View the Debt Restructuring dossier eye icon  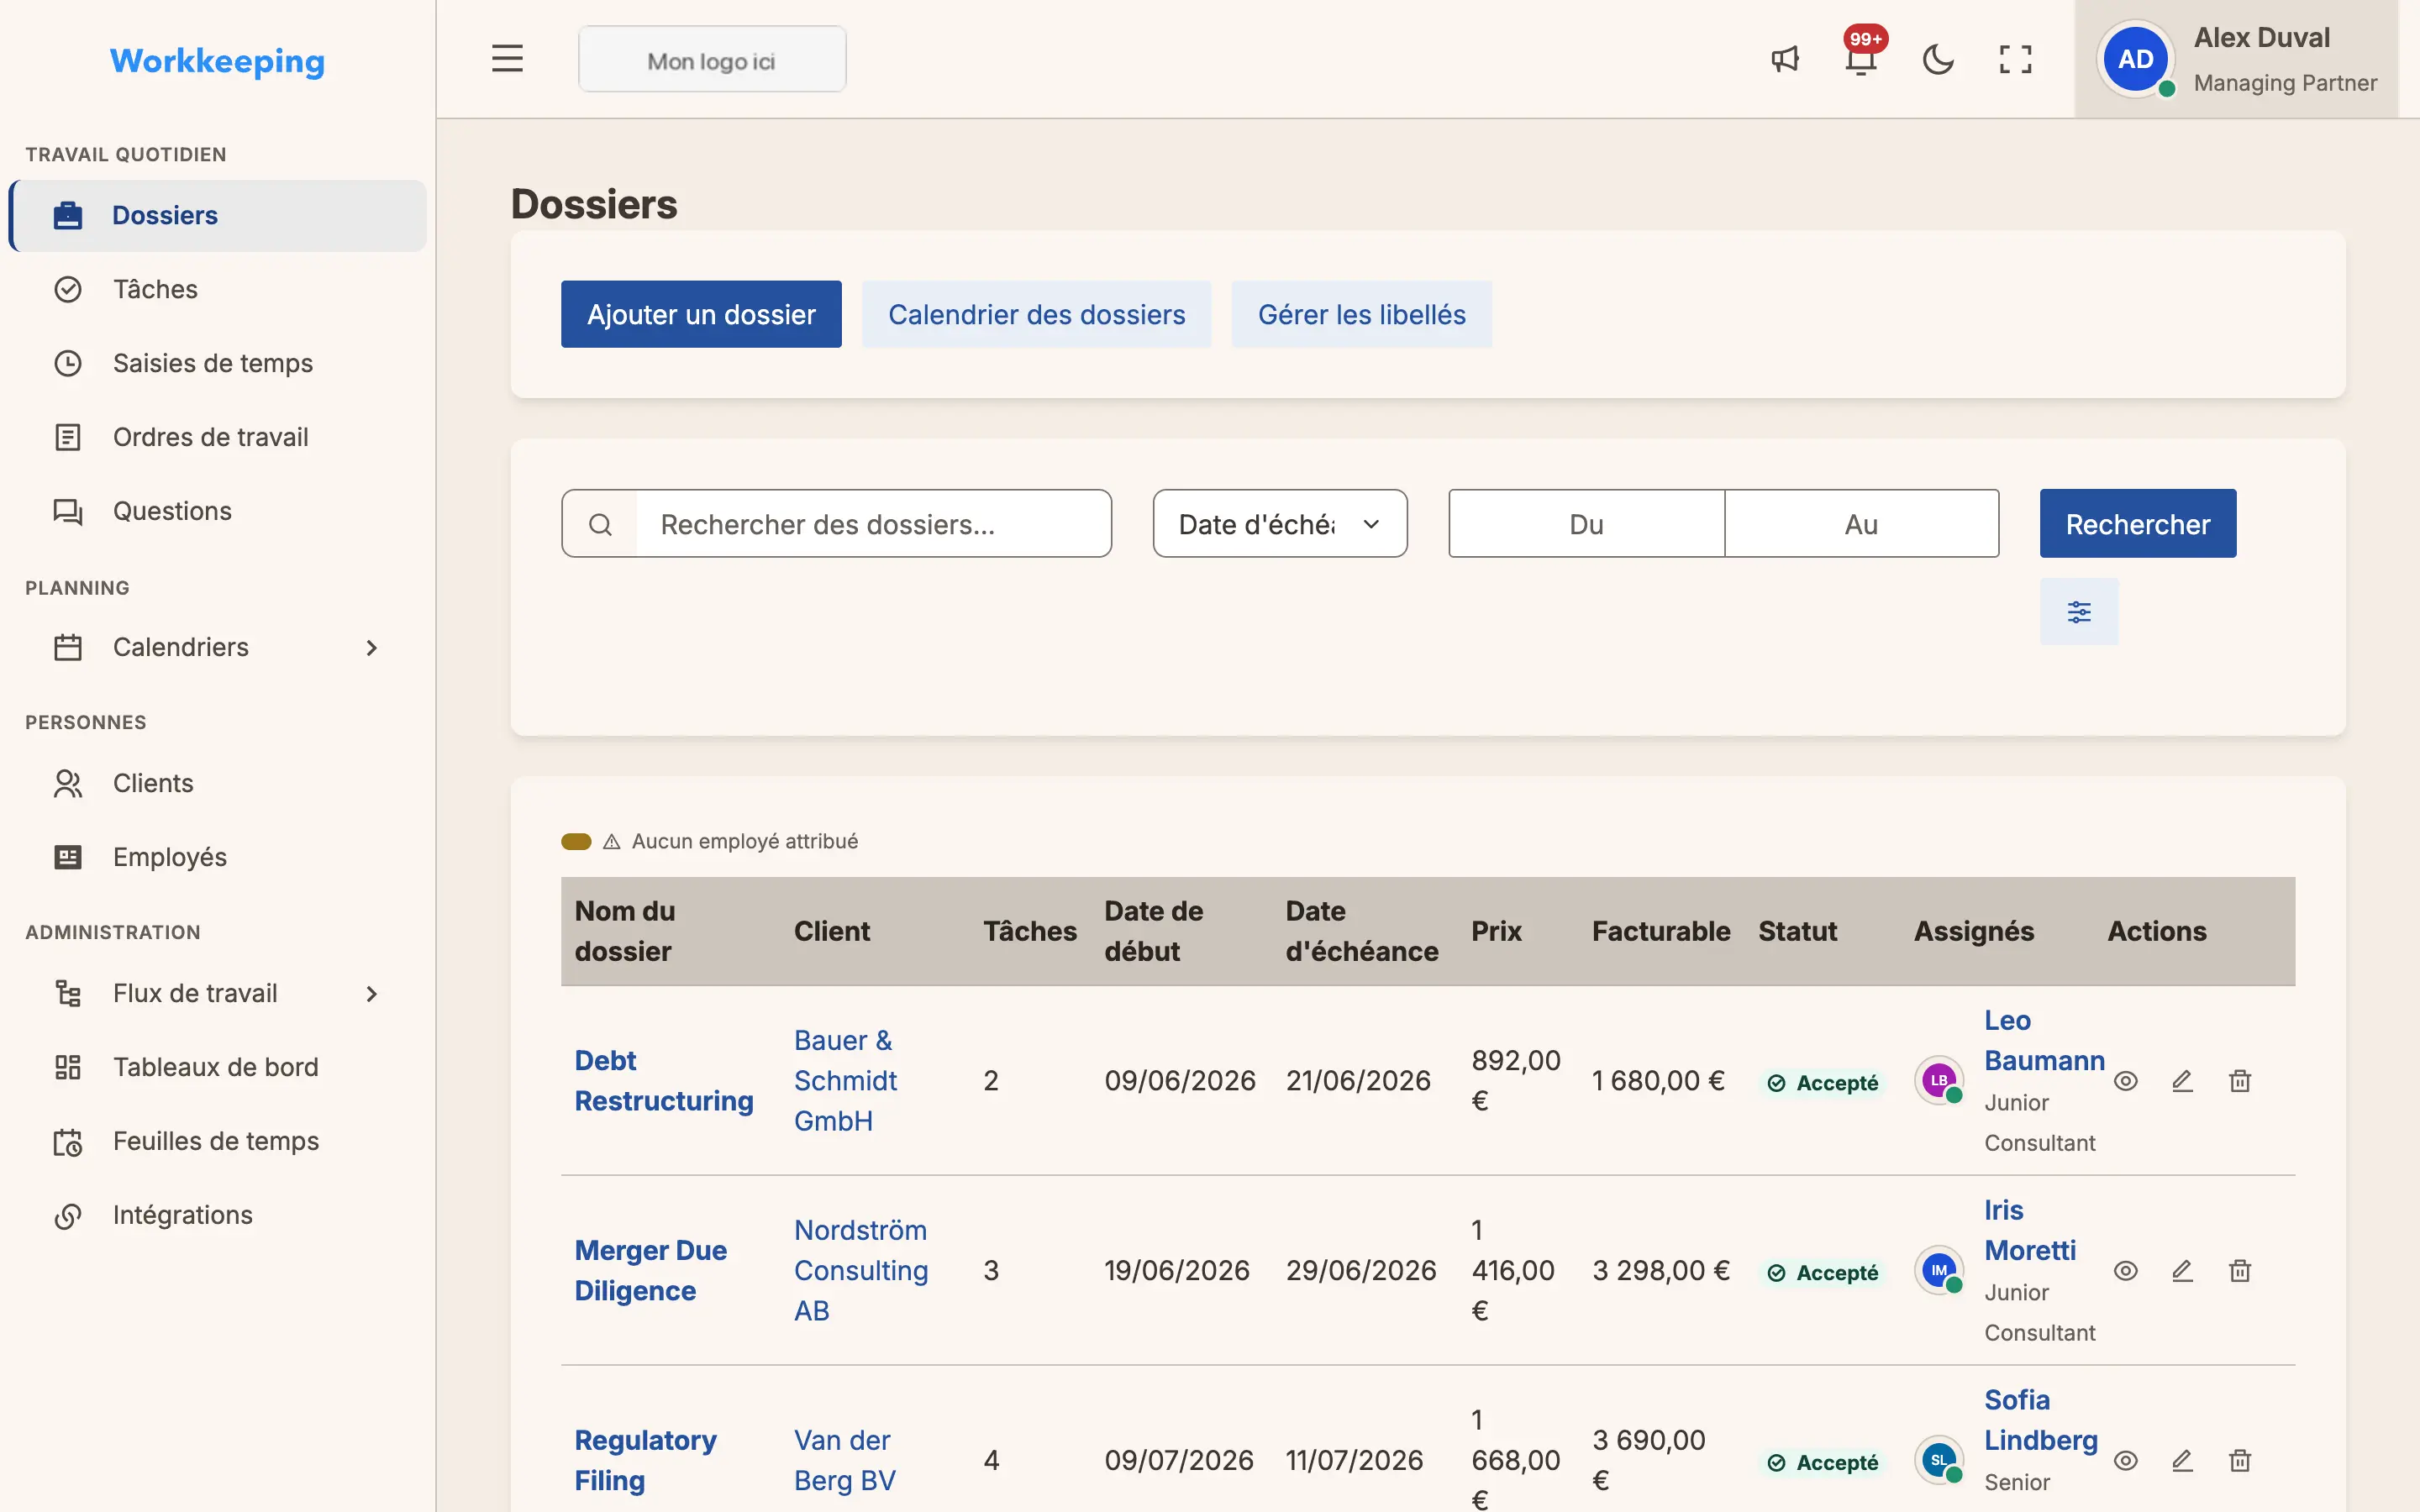(2126, 1081)
